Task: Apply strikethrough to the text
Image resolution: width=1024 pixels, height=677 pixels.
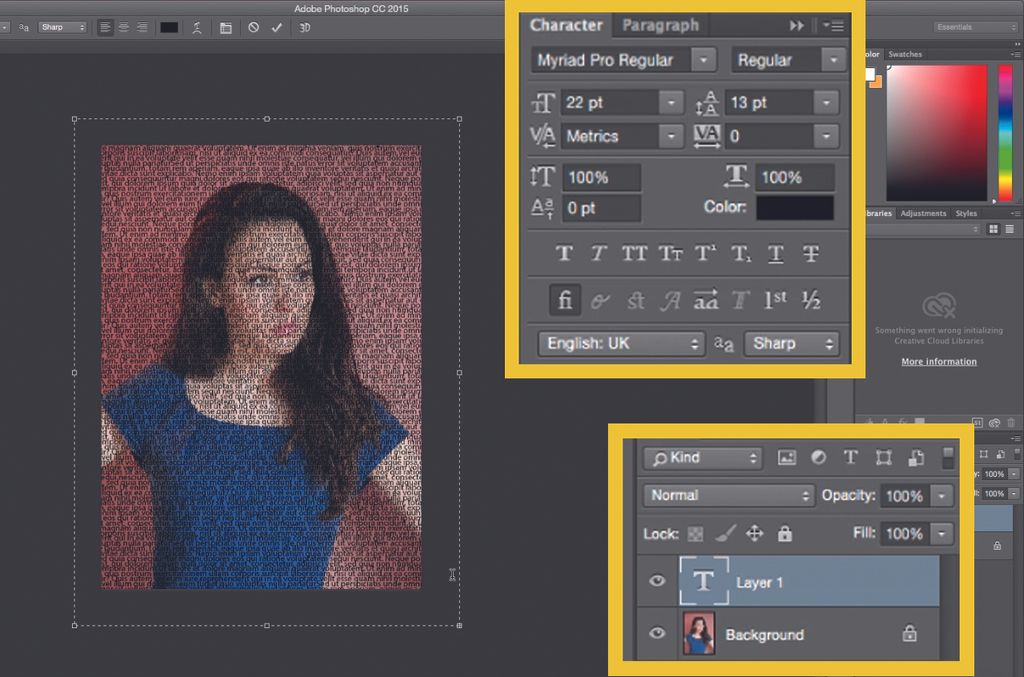Action: 810,253
